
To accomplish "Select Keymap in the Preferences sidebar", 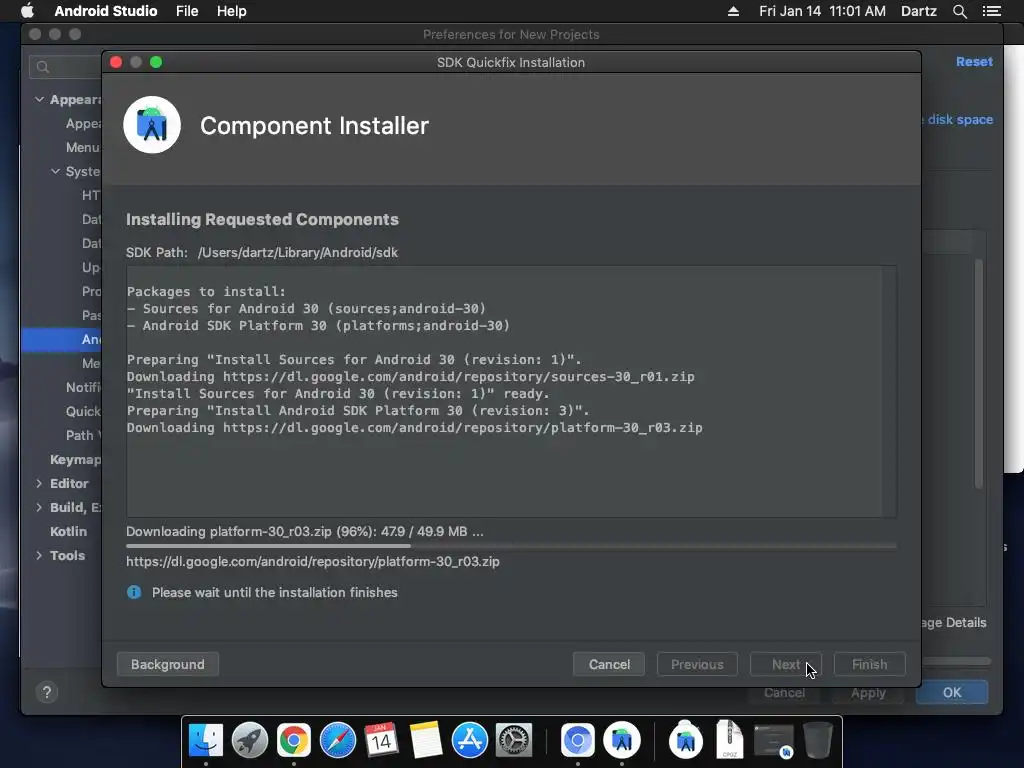I will click(75, 459).
